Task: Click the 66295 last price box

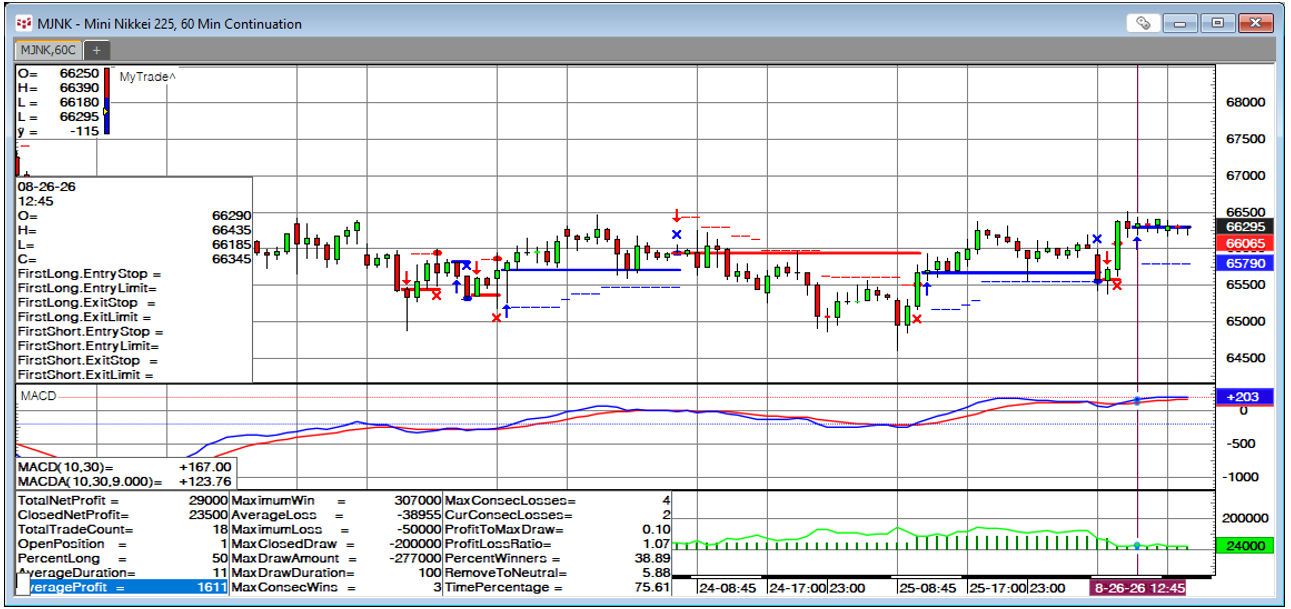Action: [x=1245, y=226]
